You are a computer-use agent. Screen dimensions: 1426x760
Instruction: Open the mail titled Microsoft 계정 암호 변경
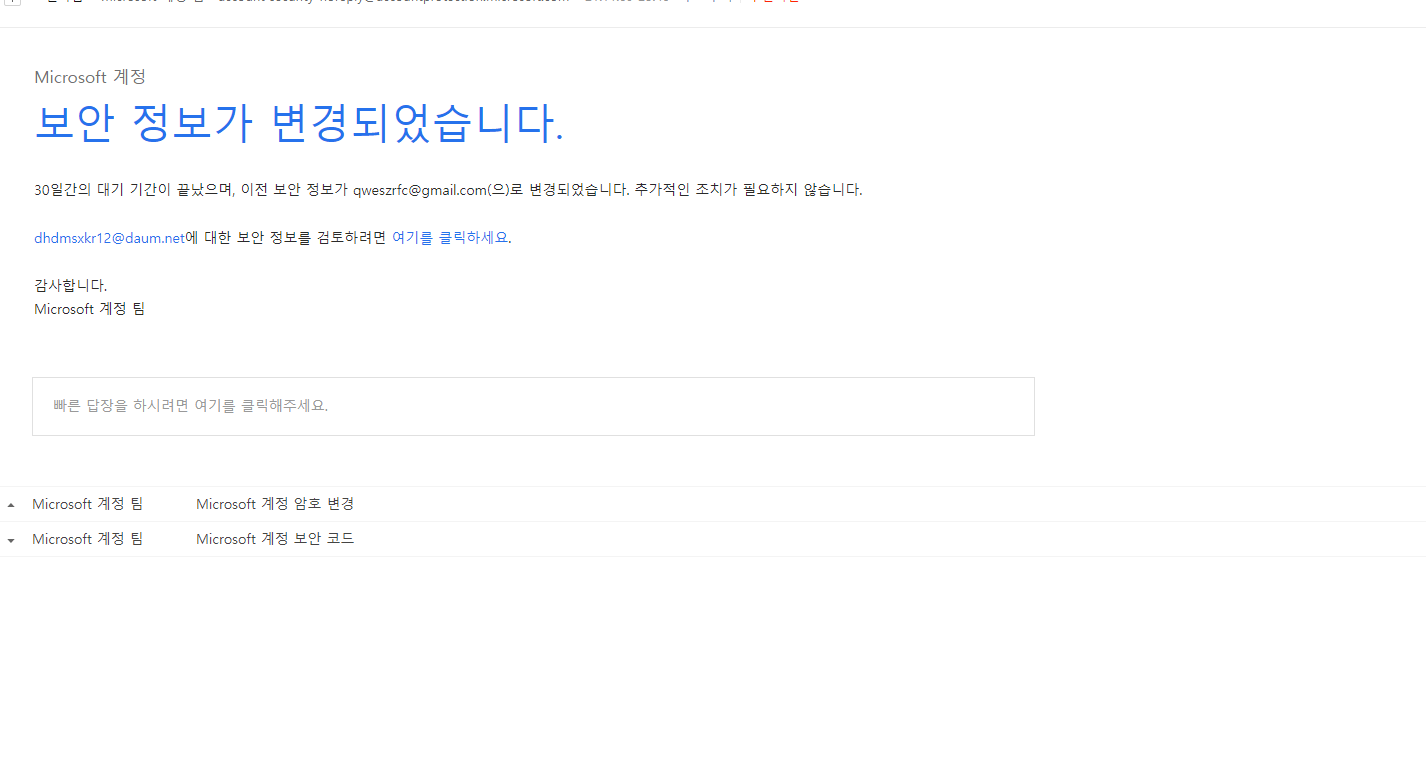pyautogui.click(x=275, y=504)
